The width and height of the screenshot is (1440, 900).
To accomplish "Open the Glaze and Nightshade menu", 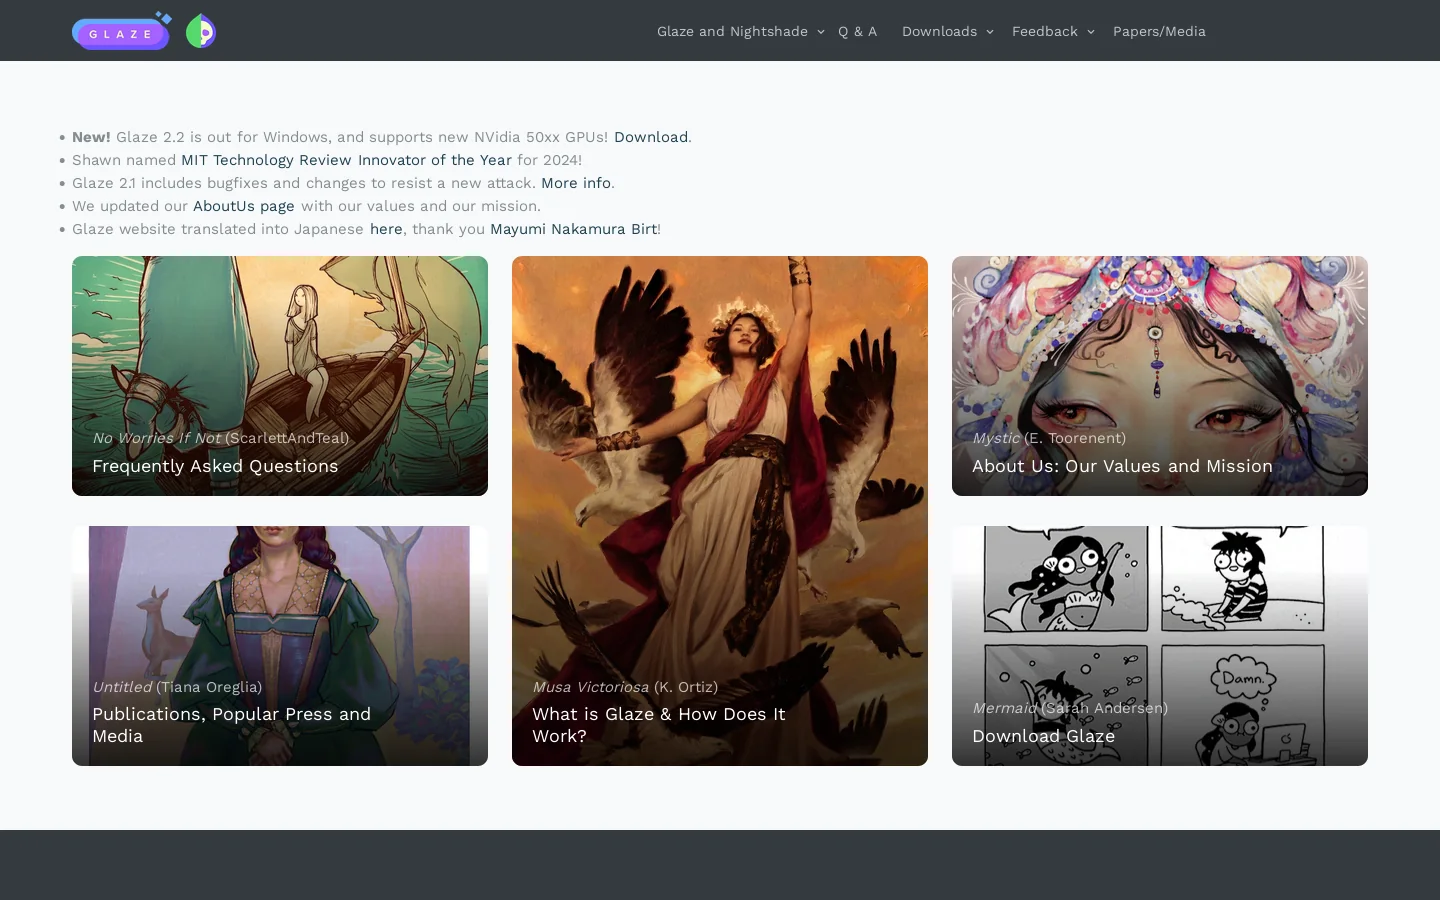I will (x=732, y=31).
